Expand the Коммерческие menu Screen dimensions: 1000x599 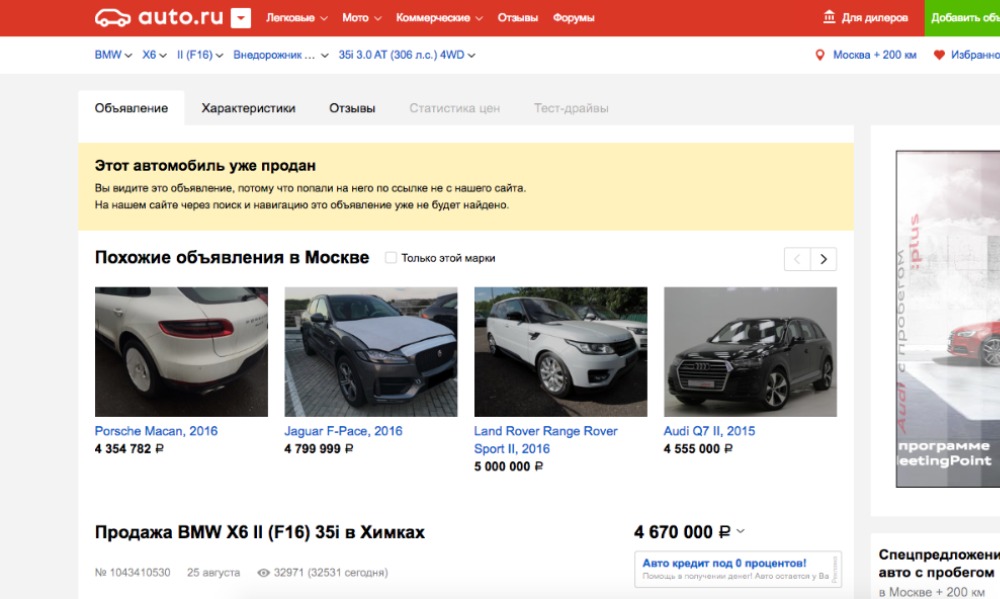click(439, 18)
